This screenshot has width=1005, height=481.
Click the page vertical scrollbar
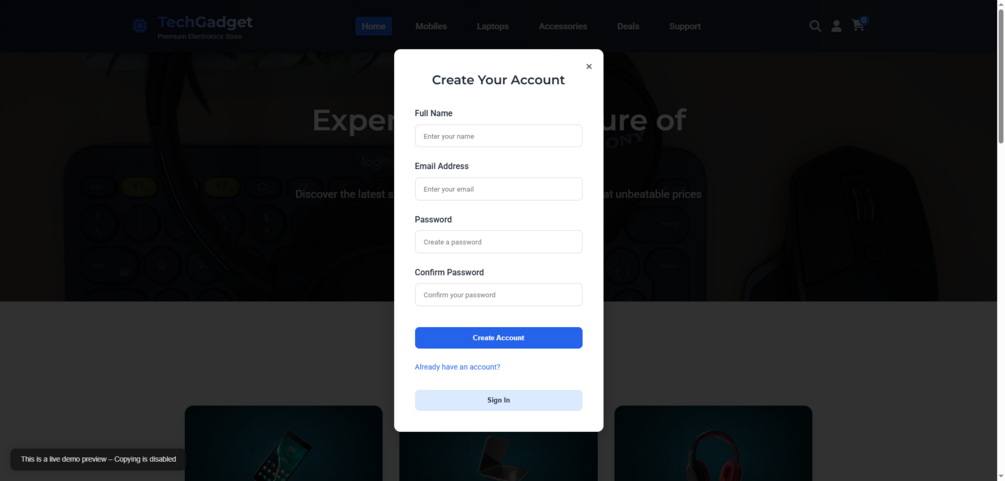[1001, 240]
